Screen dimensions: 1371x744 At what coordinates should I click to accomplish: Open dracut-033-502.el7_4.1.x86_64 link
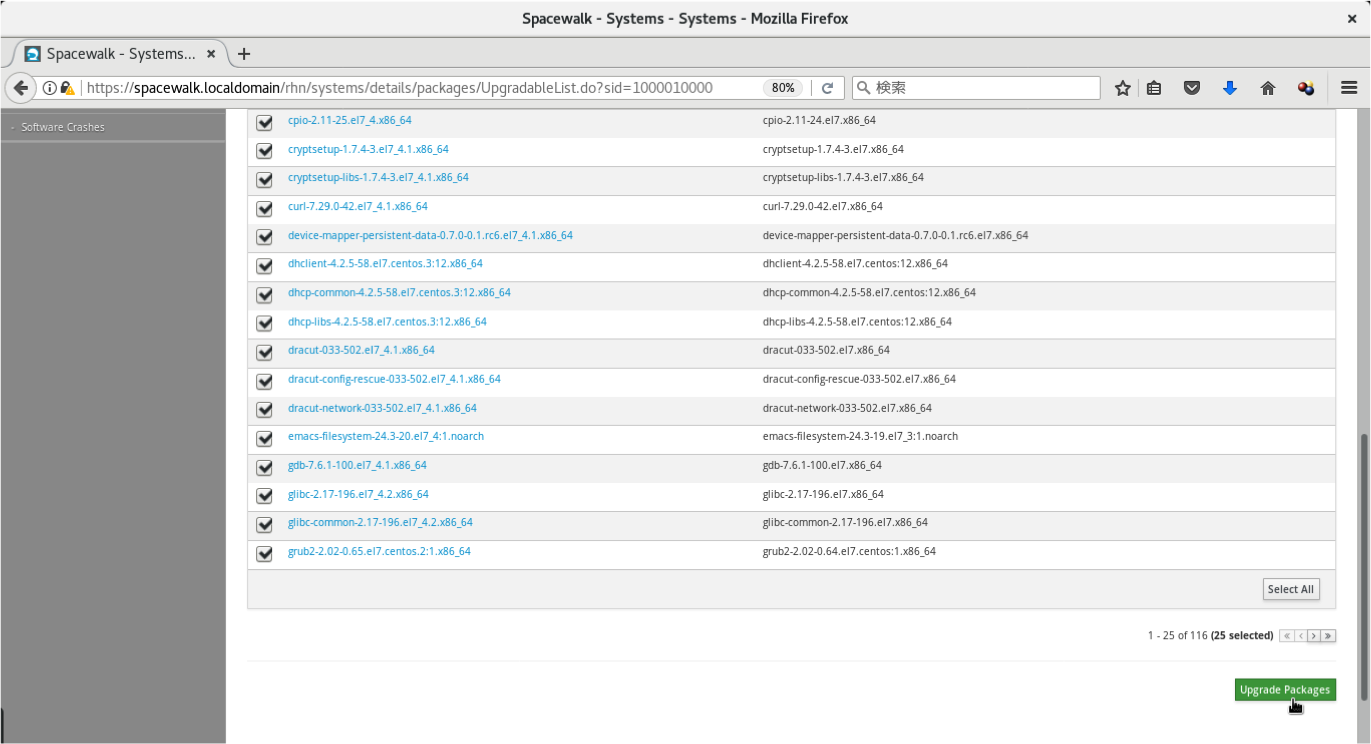coord(361,350)
